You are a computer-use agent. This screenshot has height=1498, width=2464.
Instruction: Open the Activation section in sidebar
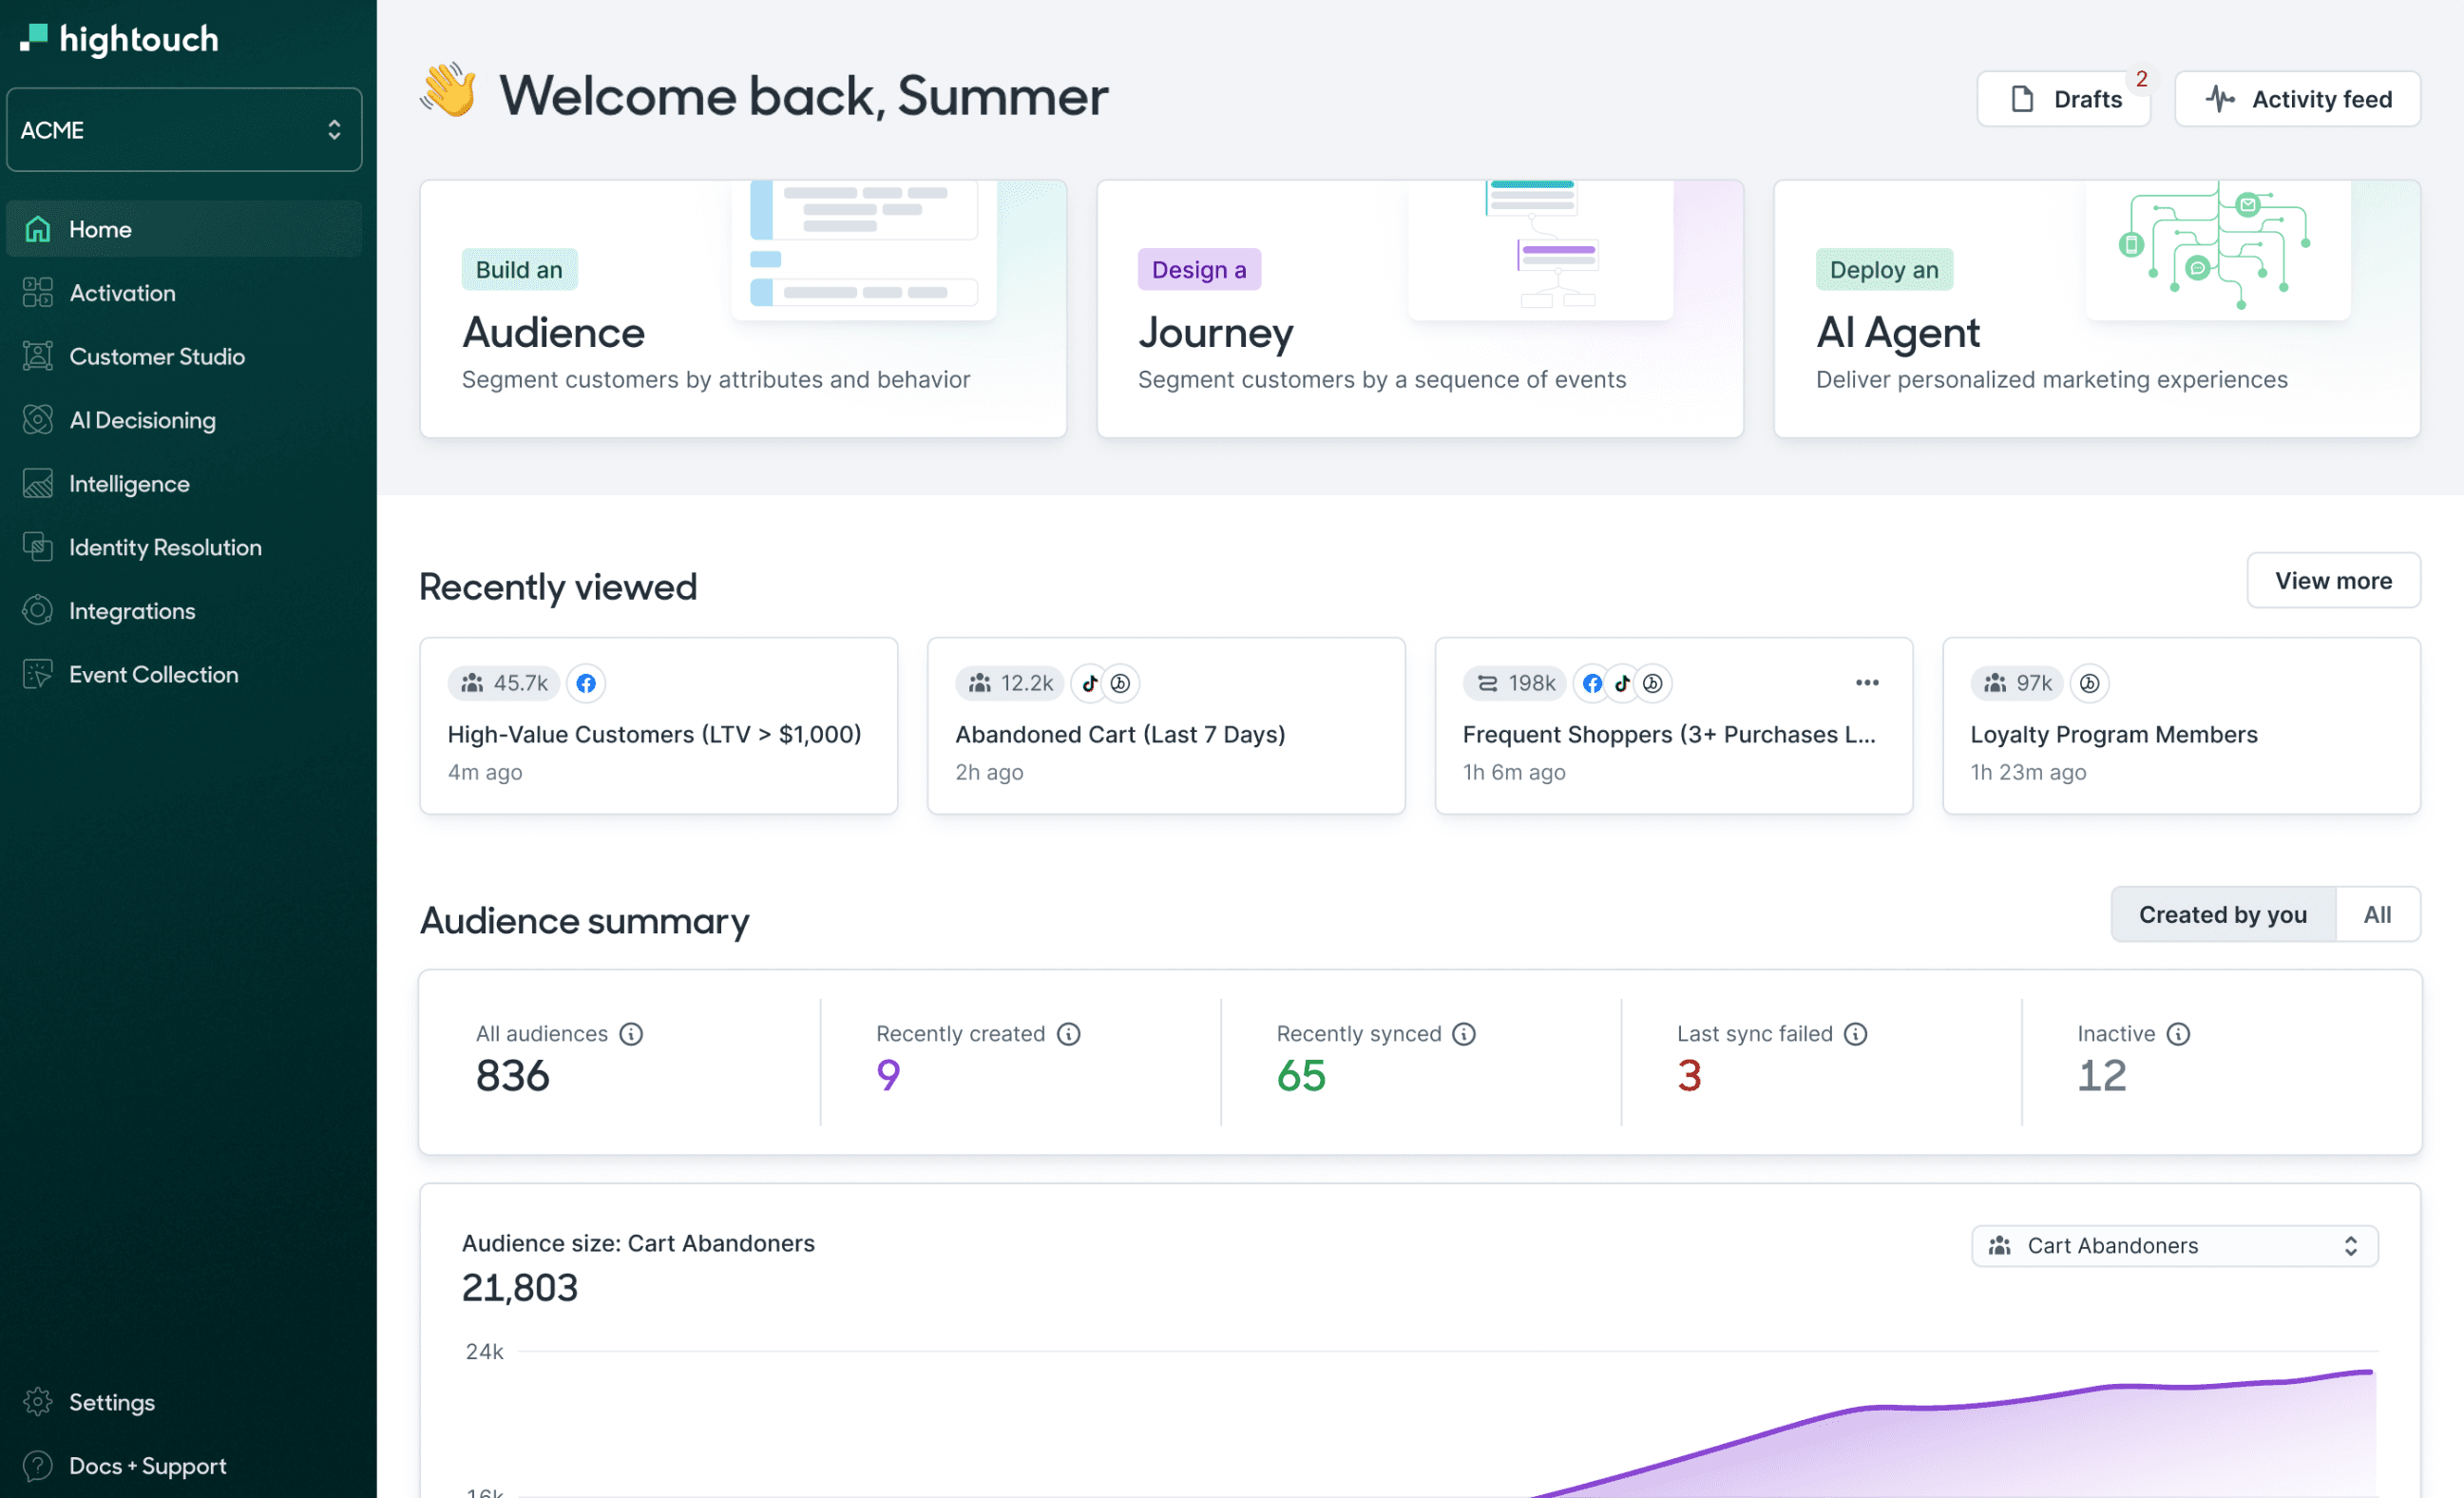click(122, 292)
